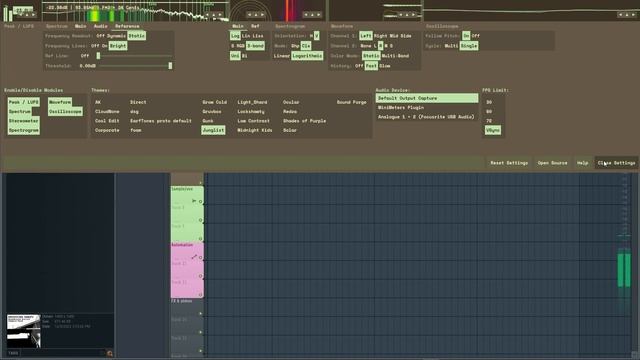The height and width of the screenshot is (360, 640).
Task: Toggle the Peak / LUFS module
Action: tap(24, 102)
